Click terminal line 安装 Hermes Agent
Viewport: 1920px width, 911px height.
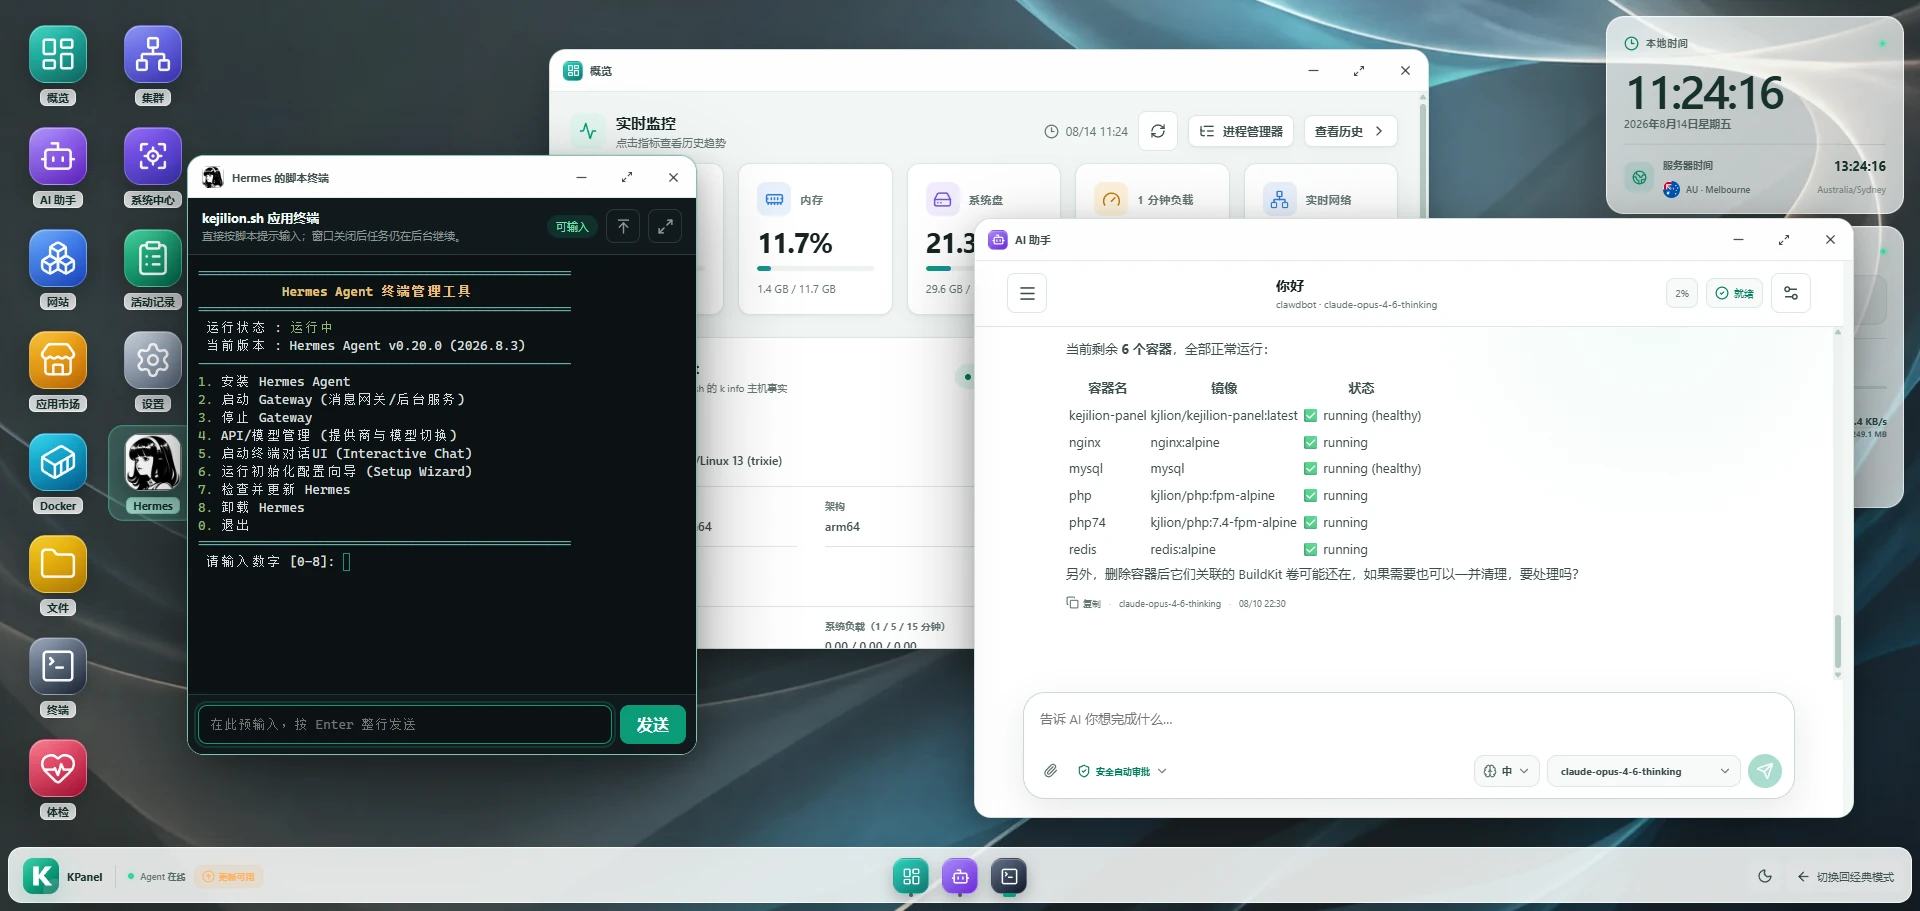(274, 382)
